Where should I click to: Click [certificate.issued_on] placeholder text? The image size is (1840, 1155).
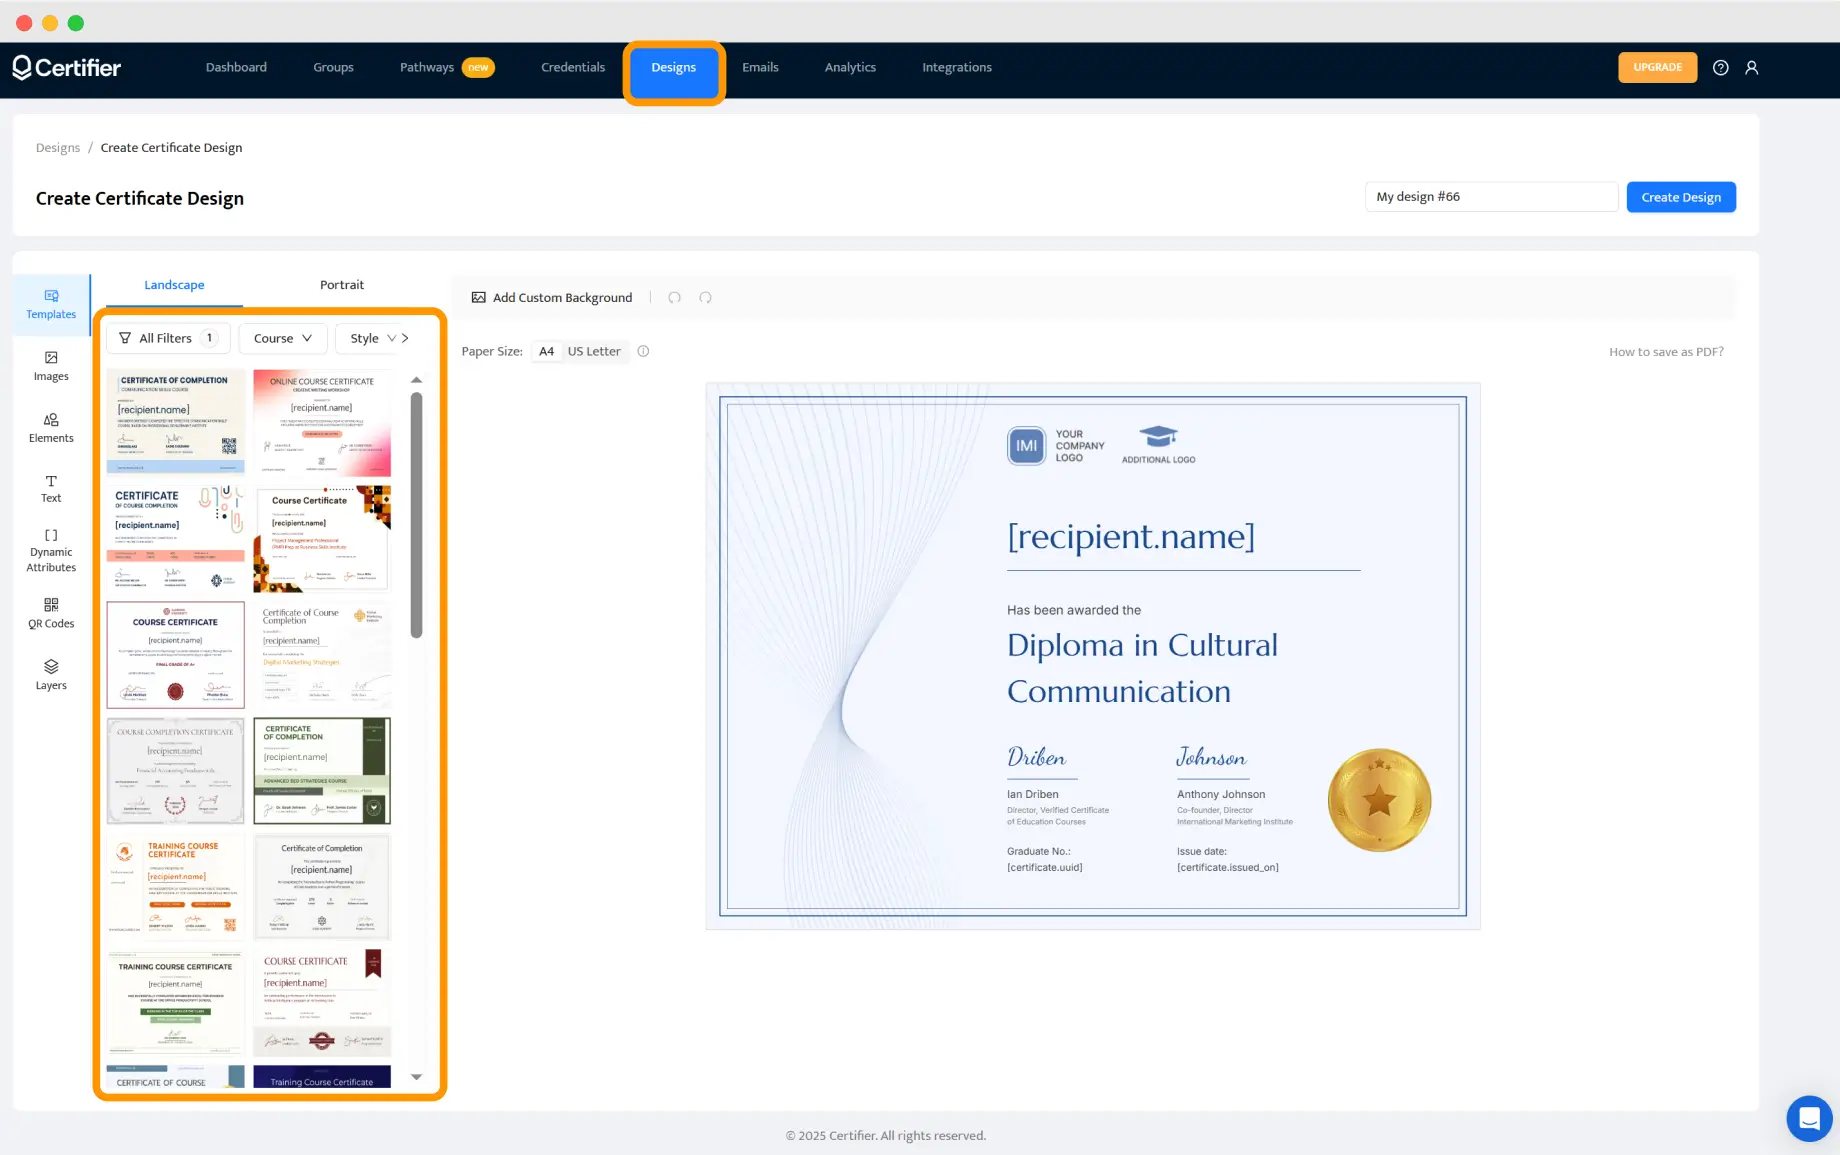click(1227, 867)
